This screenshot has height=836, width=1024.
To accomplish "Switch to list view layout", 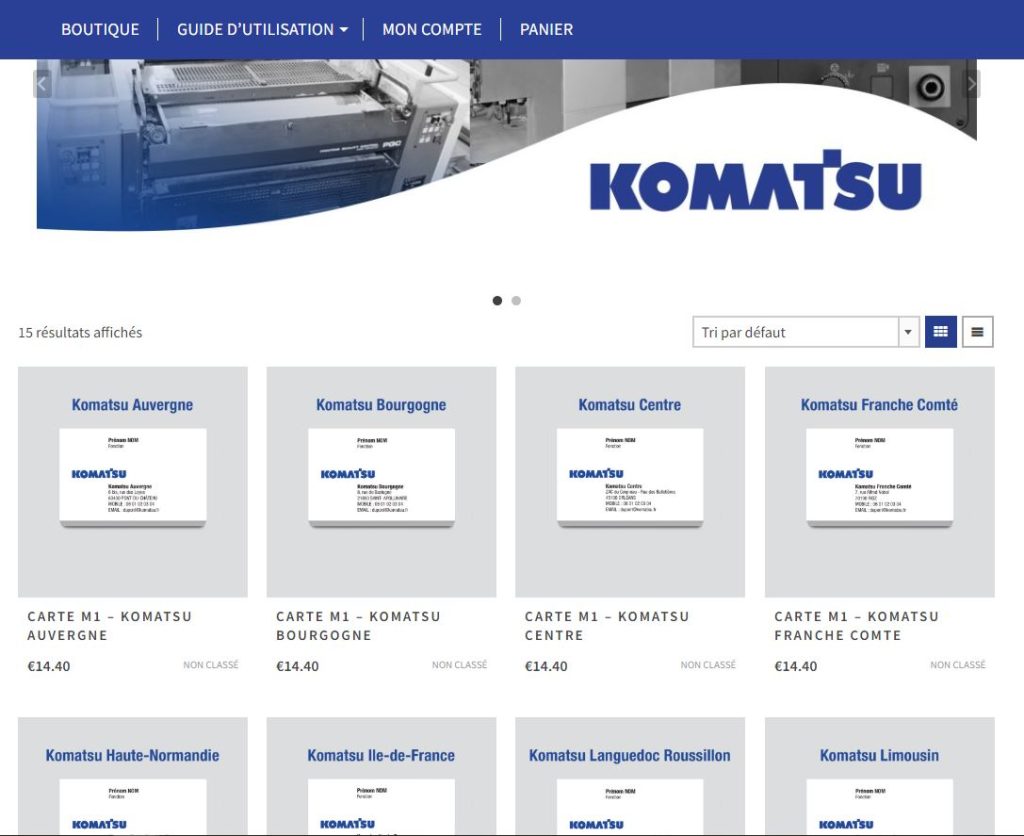I will pyautogui.click(x=977, y=332).
